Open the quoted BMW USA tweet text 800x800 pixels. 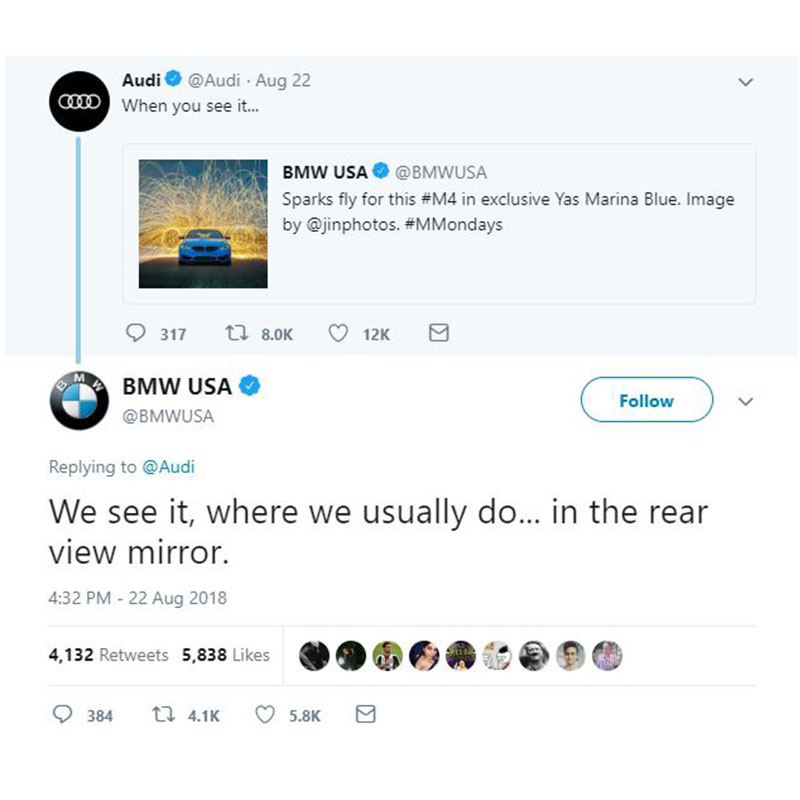(508, 211)
